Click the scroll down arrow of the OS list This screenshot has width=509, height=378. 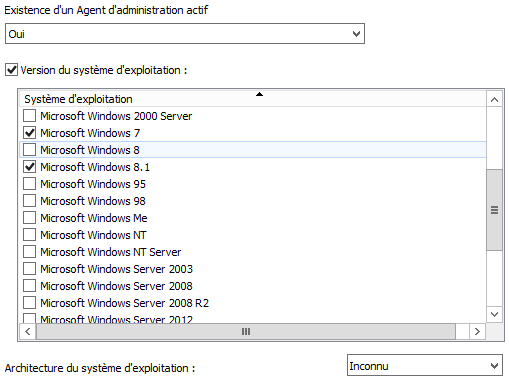pyautogui.click(x=495, y=314)
